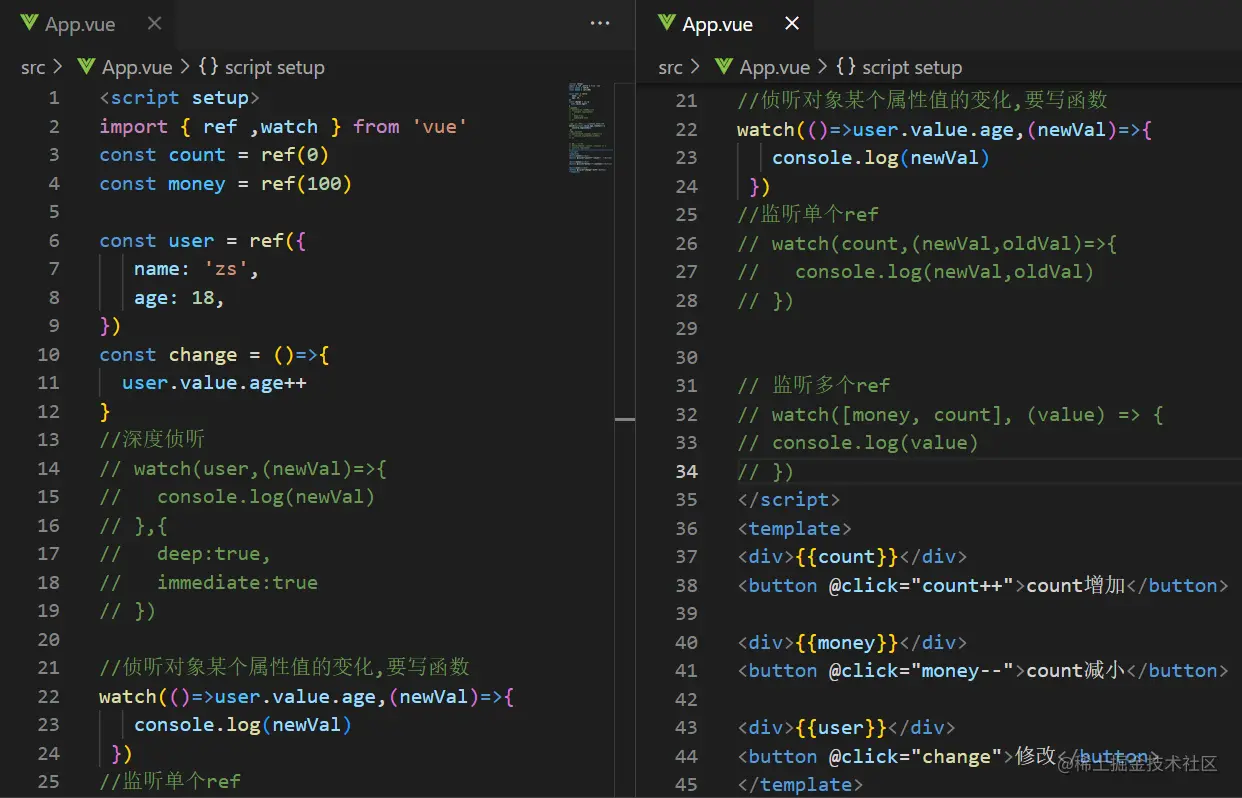Click '//监听单个ref' comment in left editor
The height and width of the screenshot is (798, 1242).
point(170,781)
